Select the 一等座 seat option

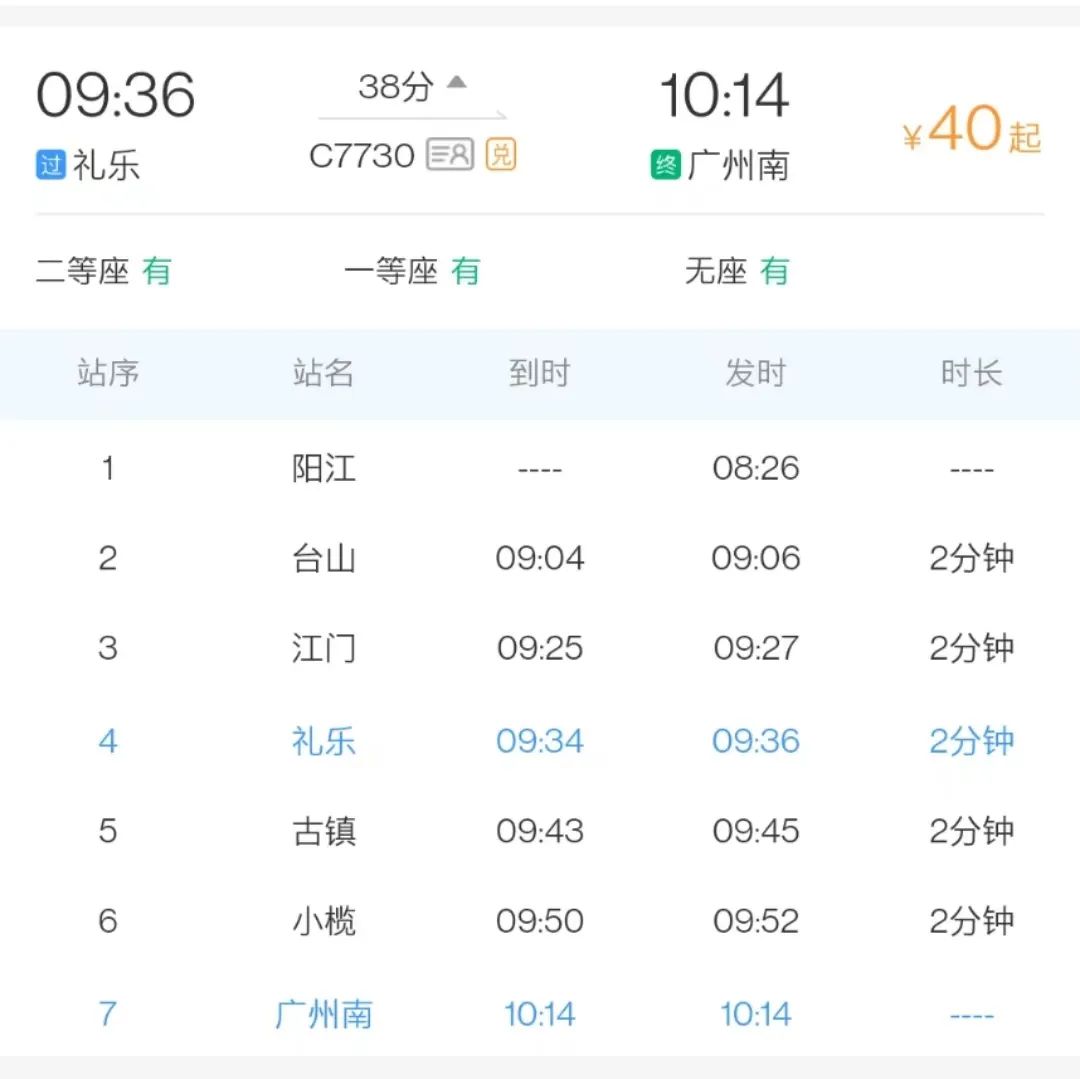[x=412, y=271]
